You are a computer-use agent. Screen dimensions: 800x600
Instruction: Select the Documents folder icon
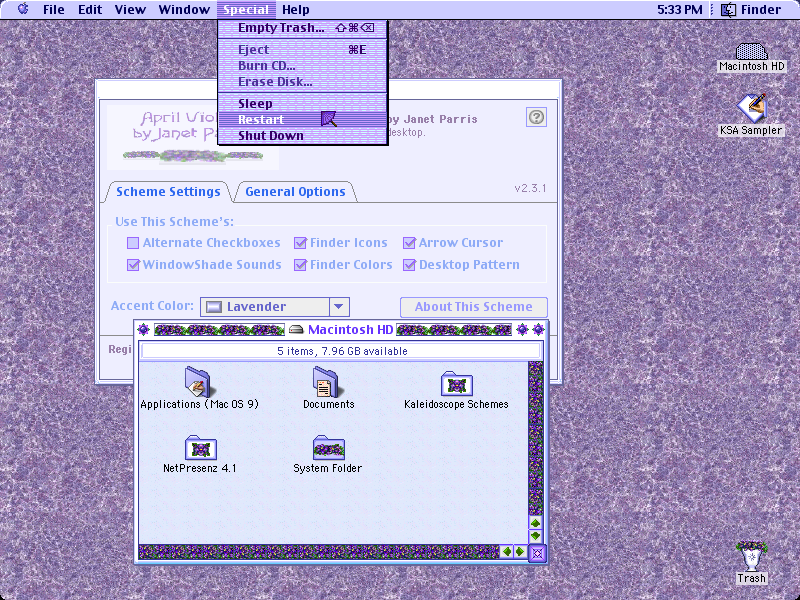coord(326,381)
